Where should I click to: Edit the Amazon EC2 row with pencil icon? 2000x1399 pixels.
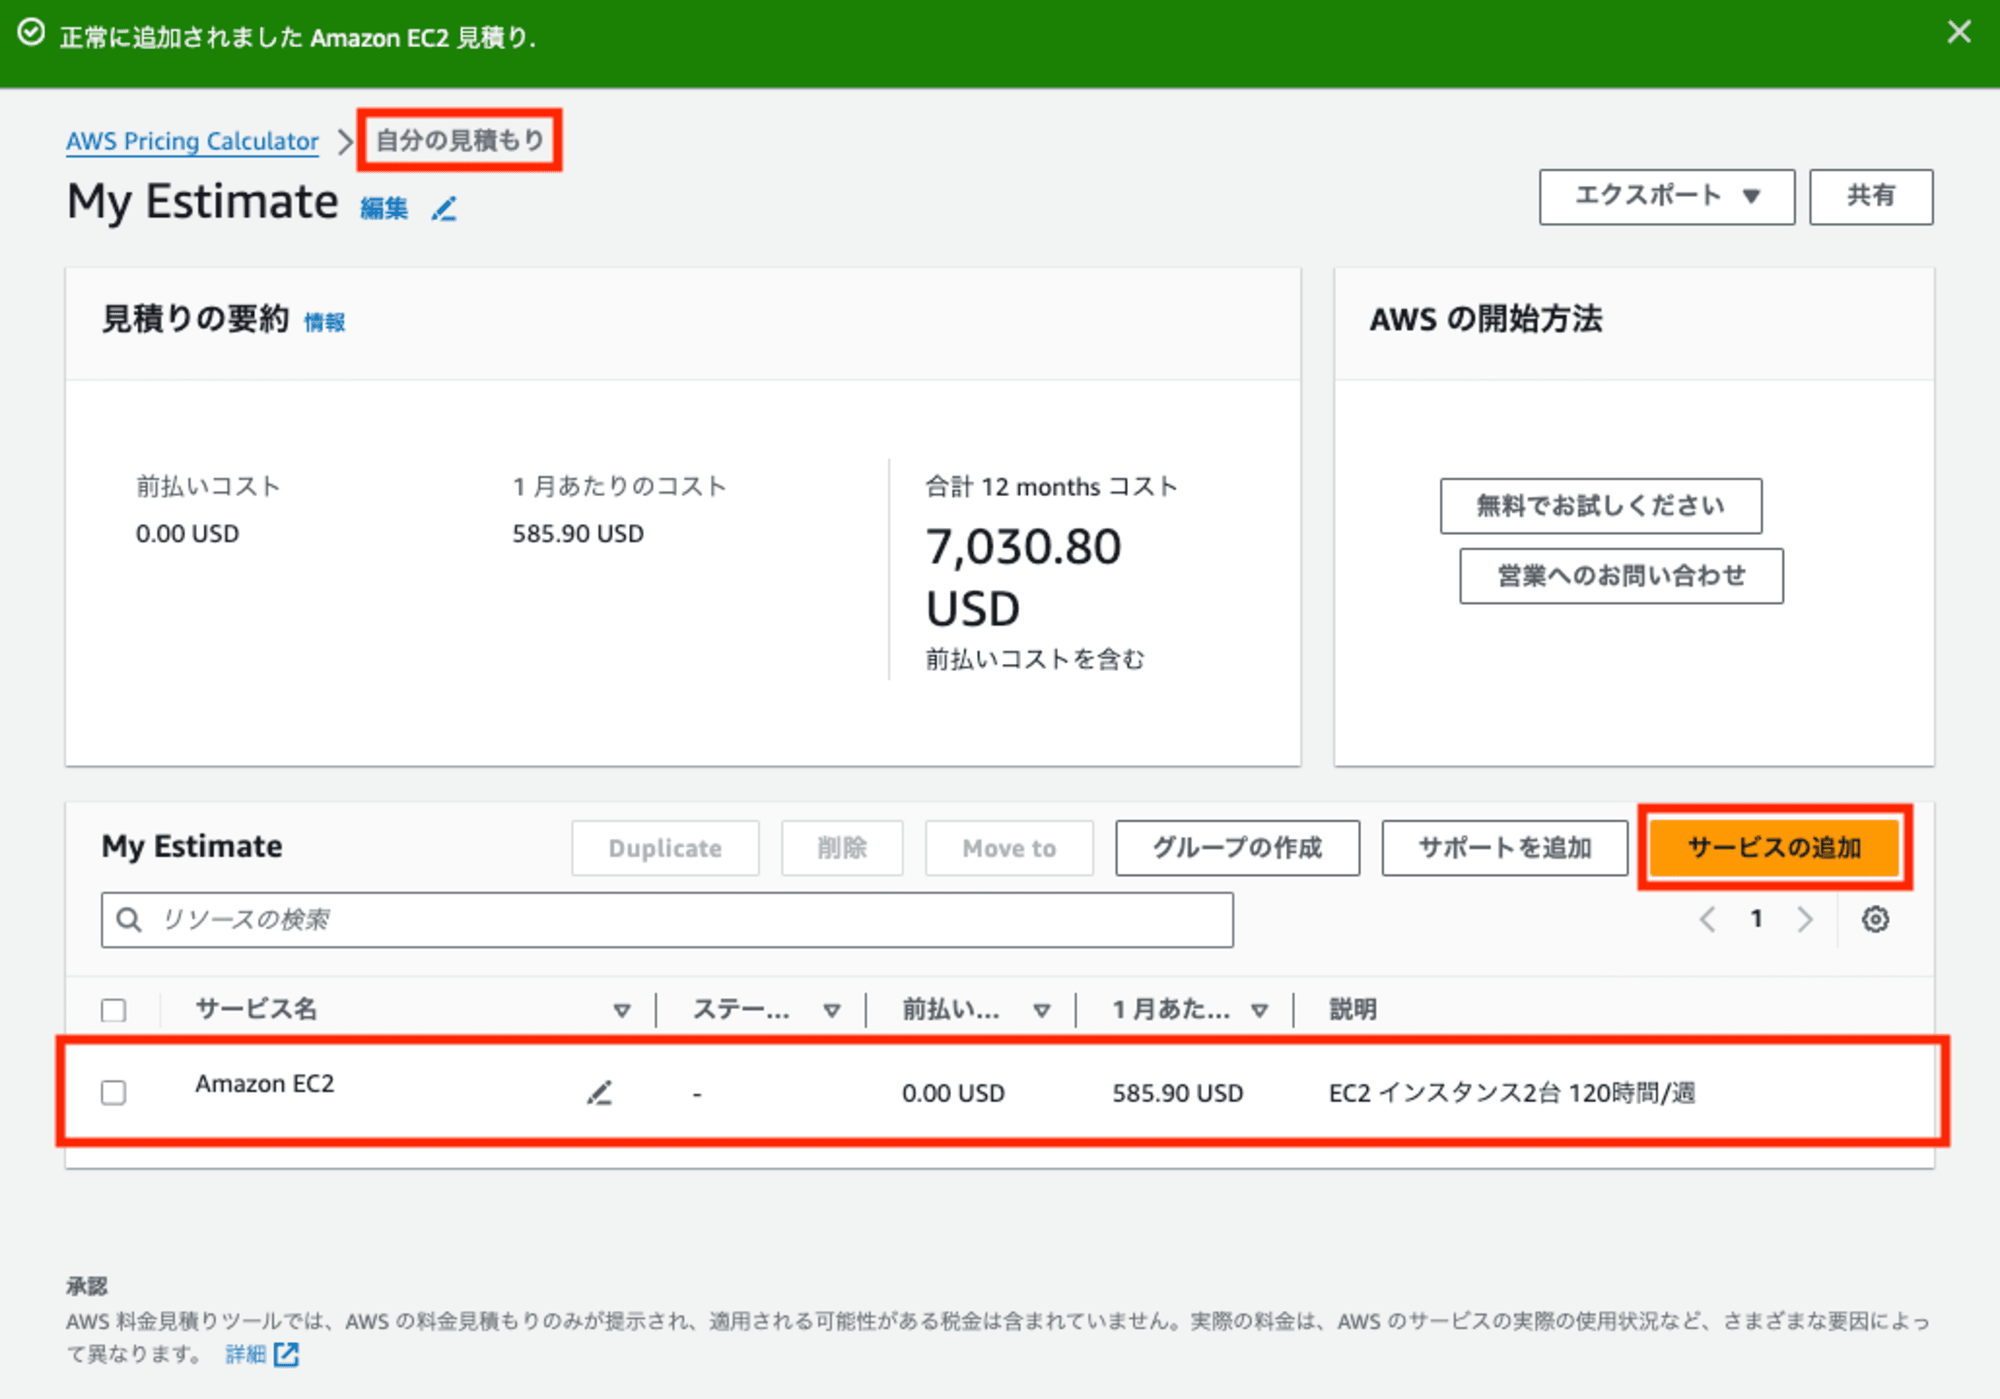coord(599,1093)
